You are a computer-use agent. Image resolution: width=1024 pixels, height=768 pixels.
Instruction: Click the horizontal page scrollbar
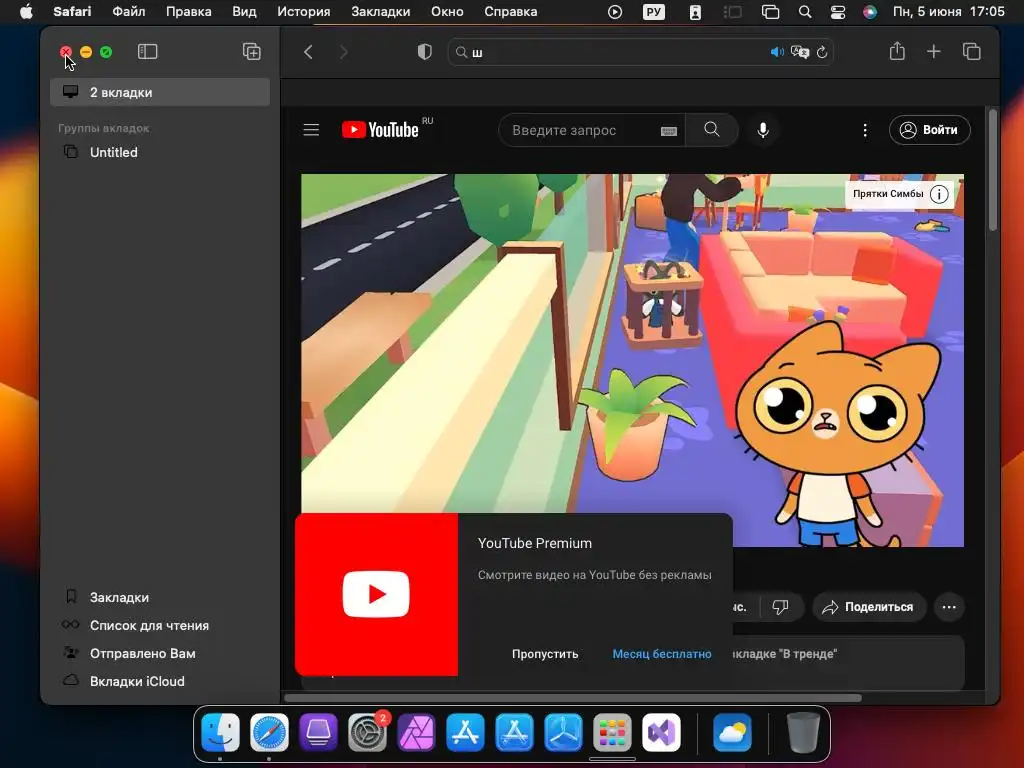click(573, 698)
